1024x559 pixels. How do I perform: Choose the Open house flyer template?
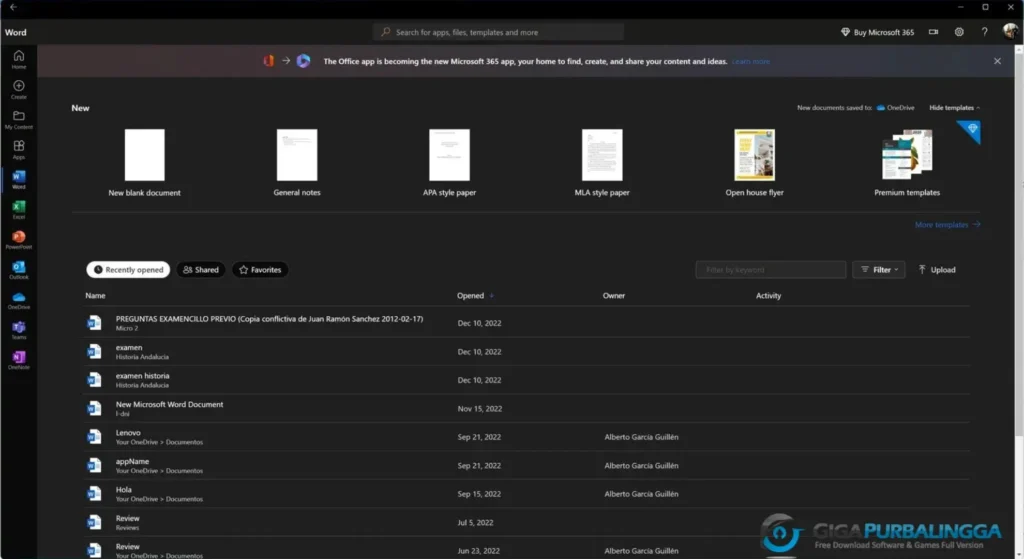click(754, 163)
